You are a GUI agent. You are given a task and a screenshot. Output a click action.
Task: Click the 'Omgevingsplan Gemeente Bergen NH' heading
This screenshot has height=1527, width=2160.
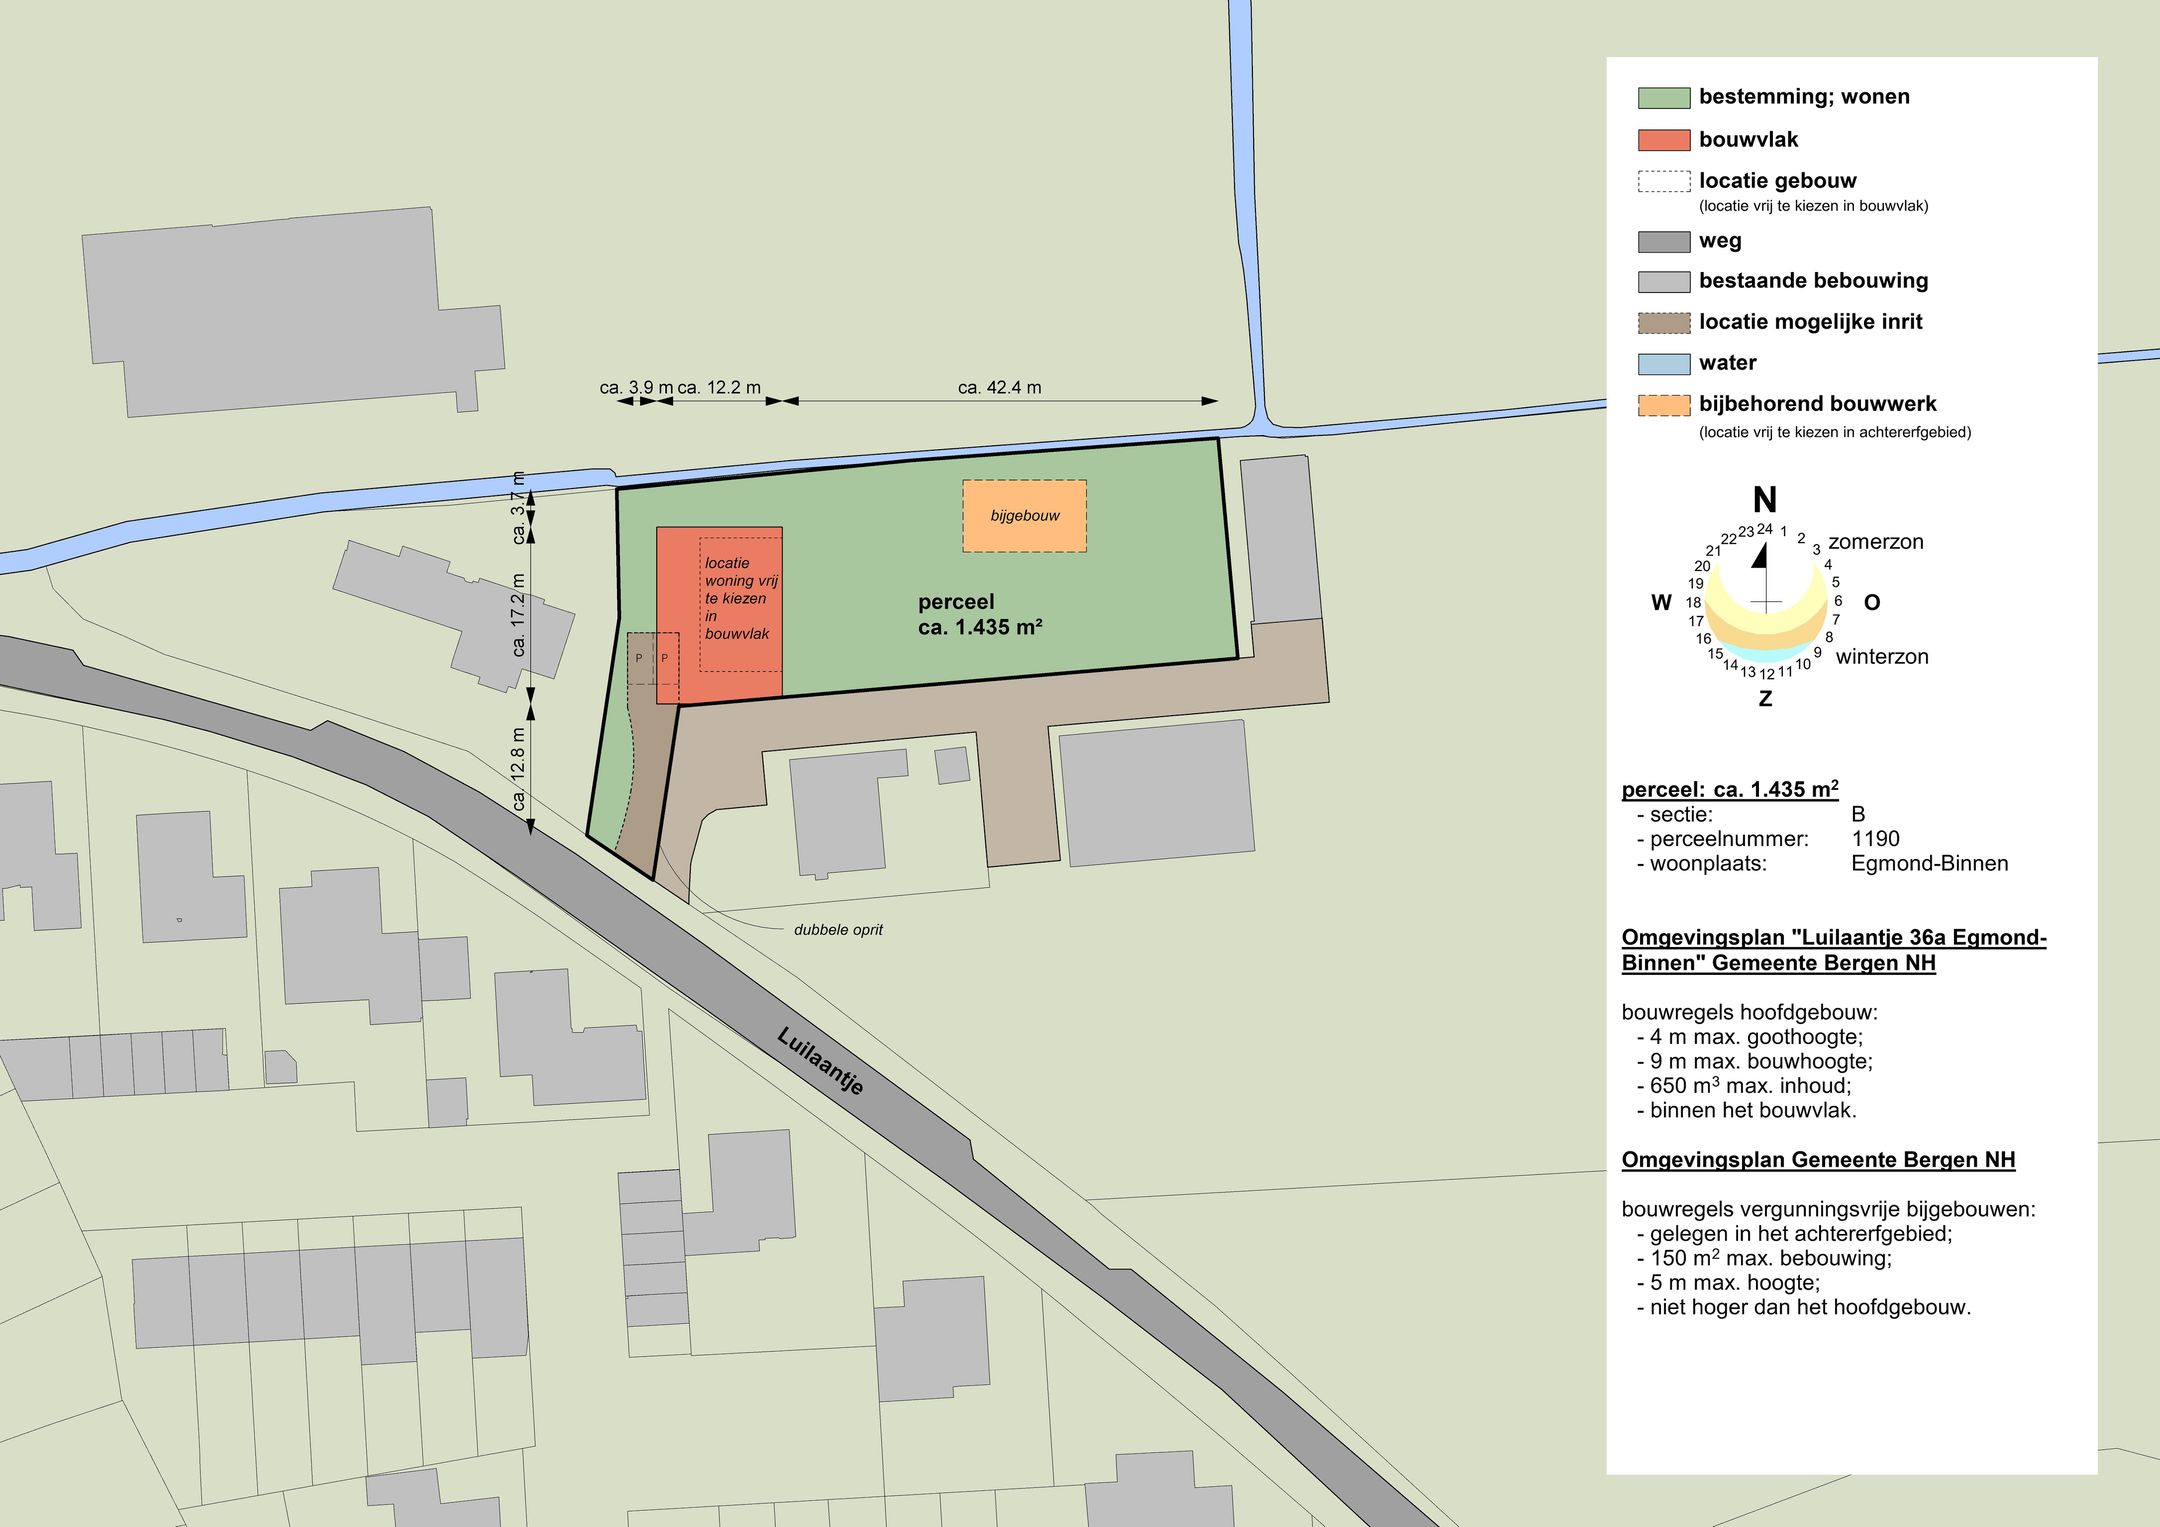tap(1817, 1160)
